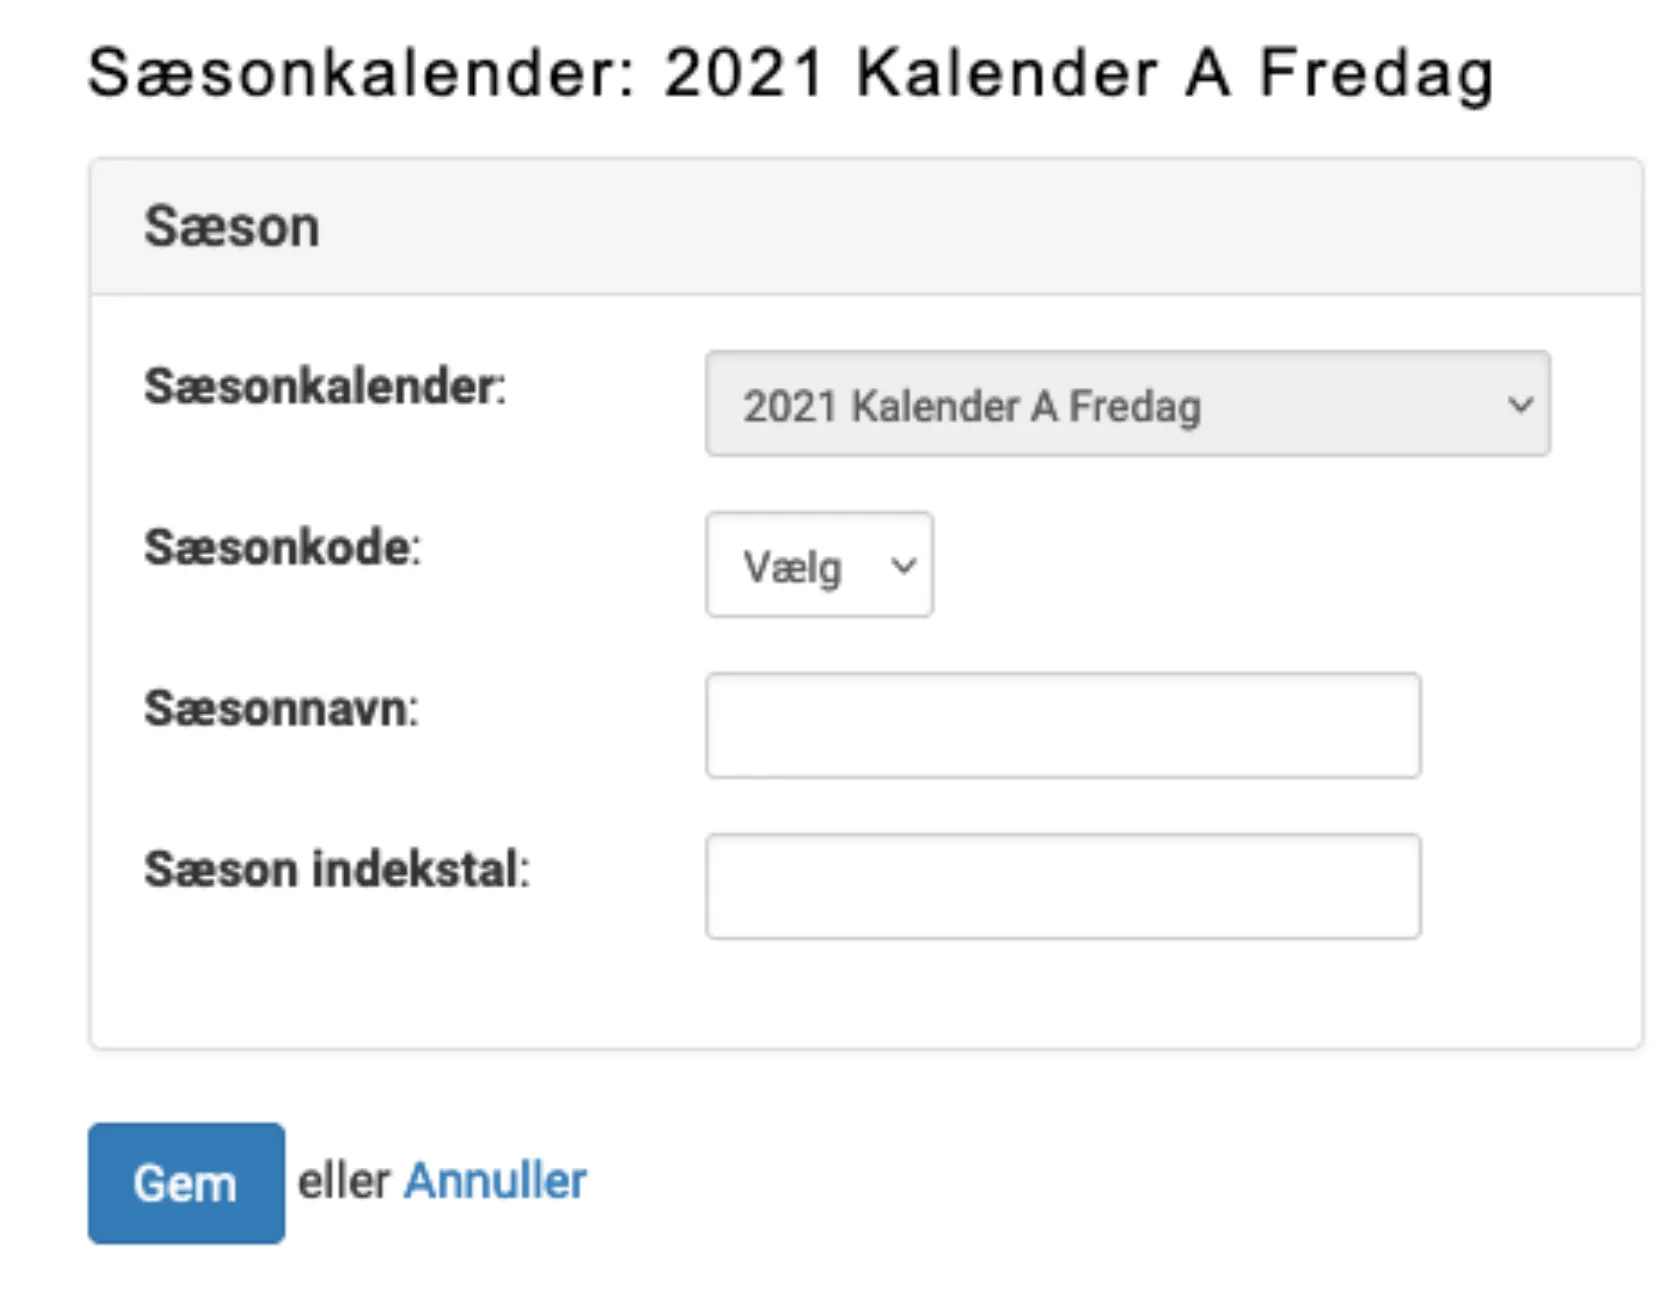The height and width of the screenshot is (1292, 1668).
Task: Click the Sæsonnavn input to enter a name
Action: click(1062, 725)
